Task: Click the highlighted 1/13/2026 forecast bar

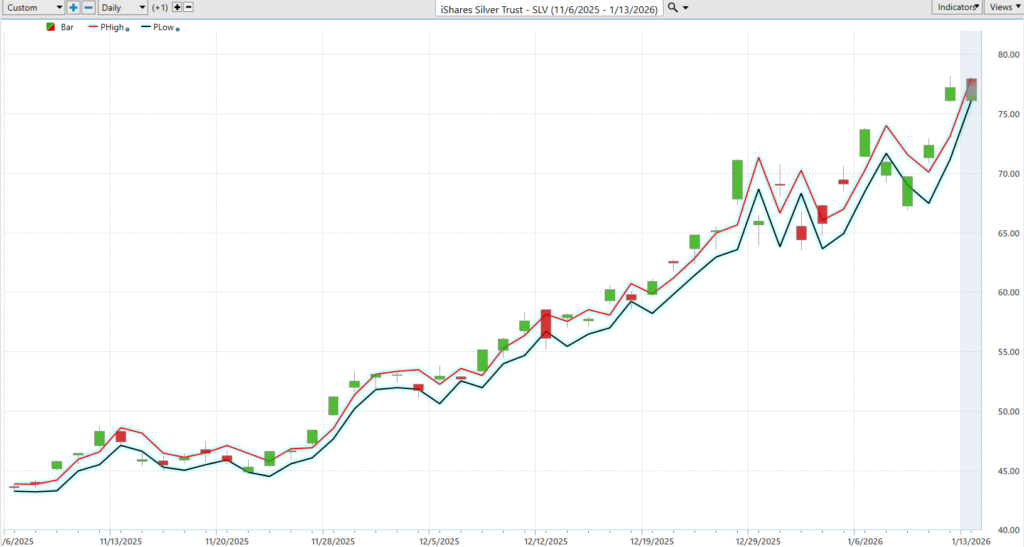Action: pyautogui.click(x=971, y=89)
